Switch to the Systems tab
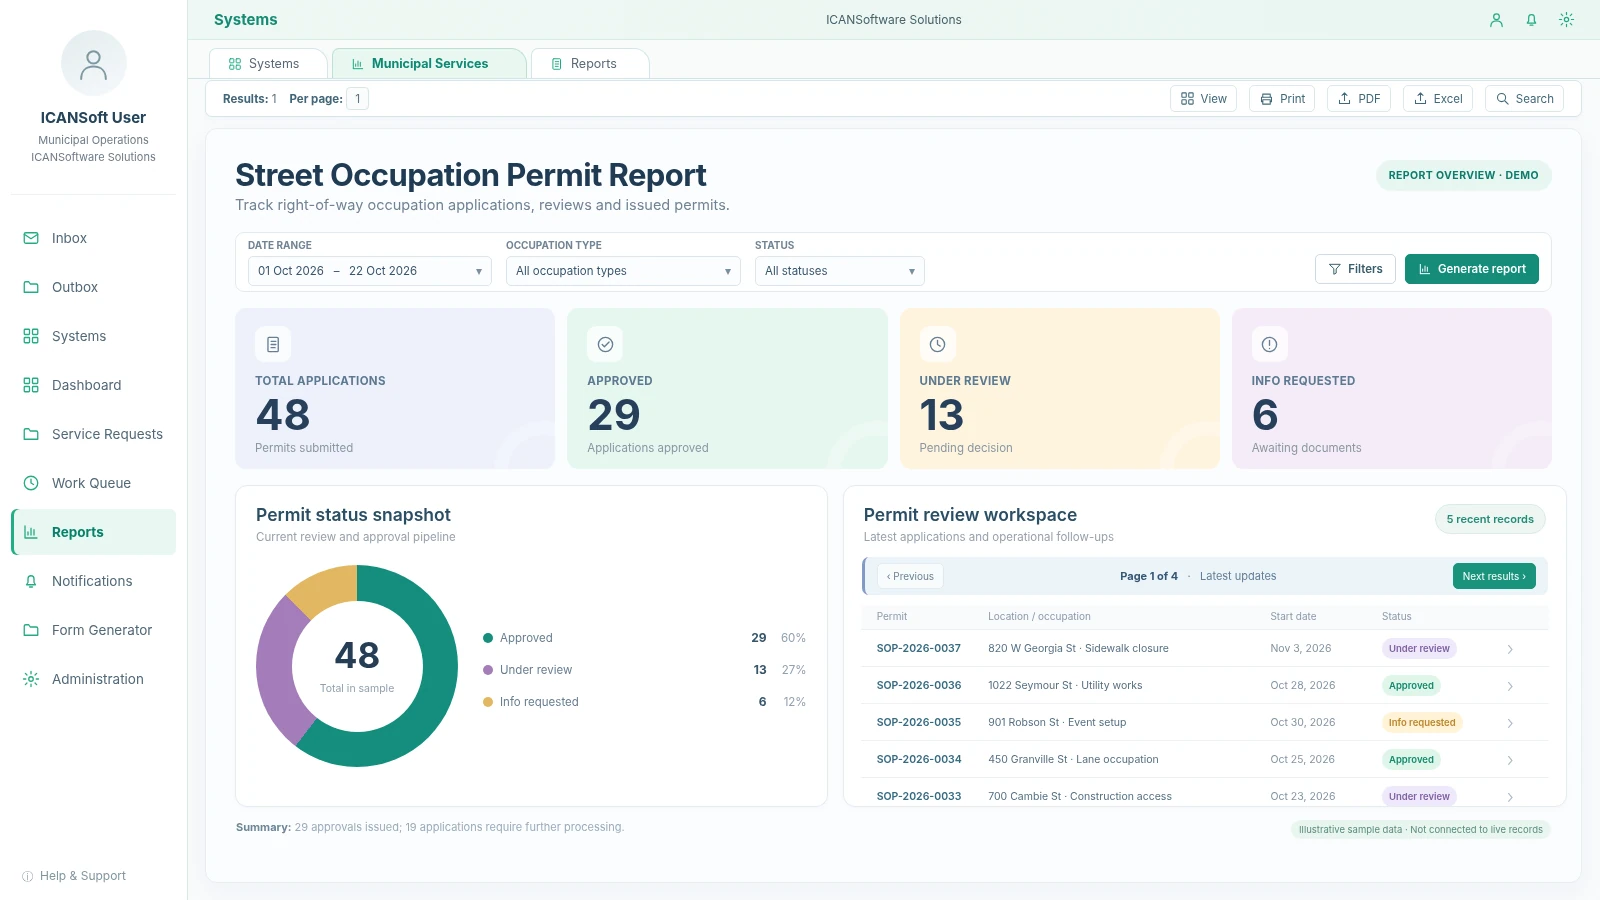Image resolution: width=1600 pixels, height=900 pixels. point(267,64)
